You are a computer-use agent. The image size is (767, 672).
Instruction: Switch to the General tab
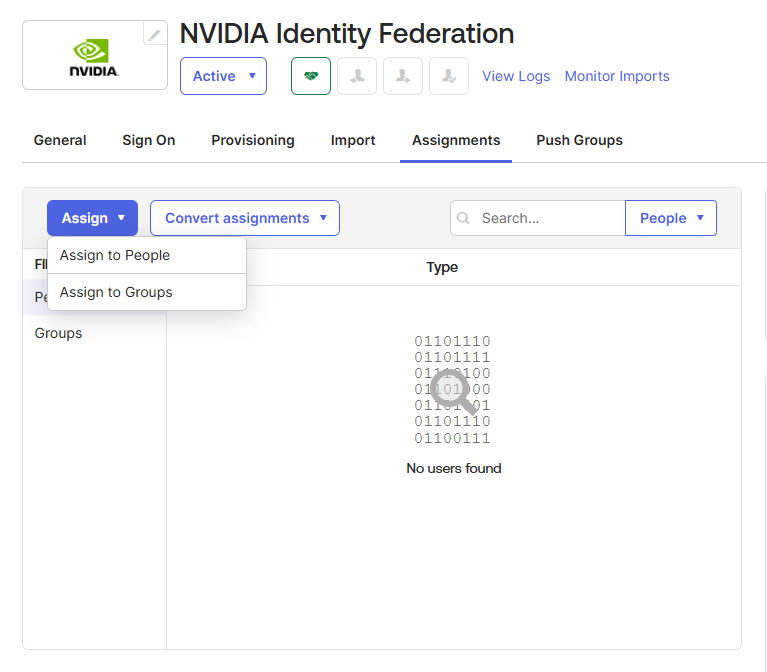[60, 140]
